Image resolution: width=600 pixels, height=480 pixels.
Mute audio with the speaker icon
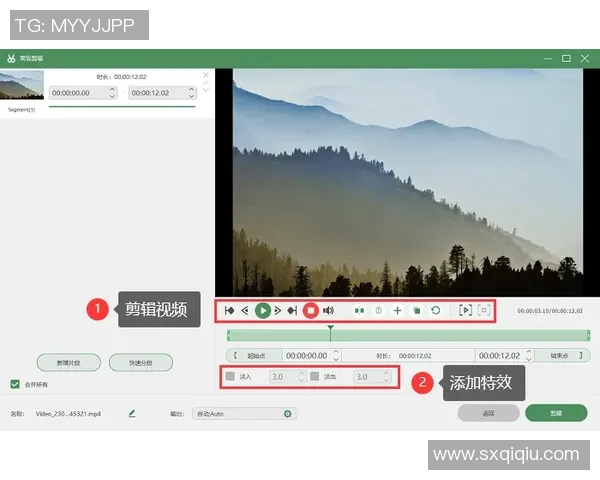[328, 311]
